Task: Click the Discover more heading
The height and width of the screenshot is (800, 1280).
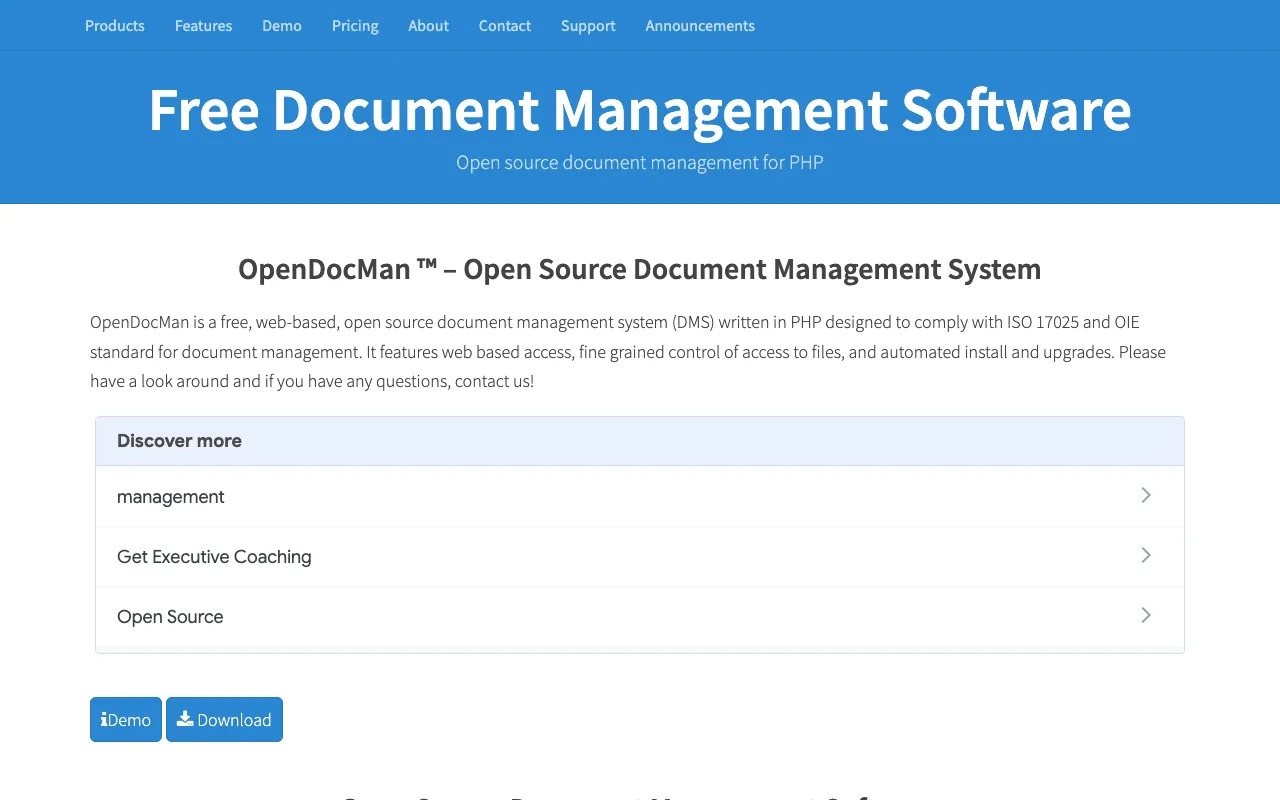Action: click(179, 441)
